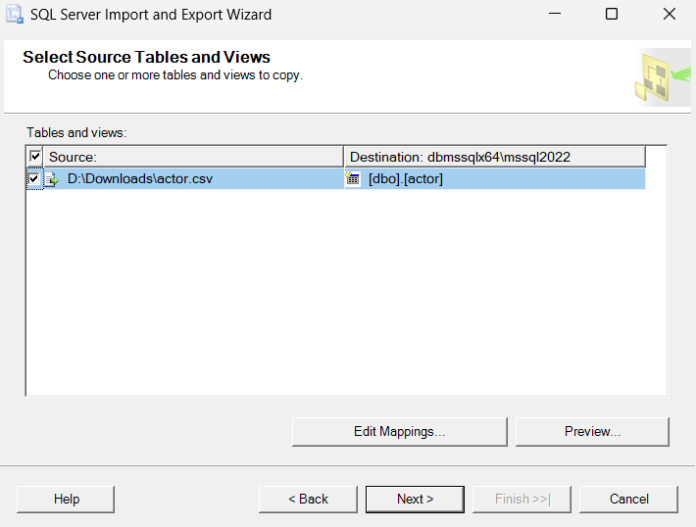Close the Import and Export Wizard window
696x527 pixels.
click(x=669, y=15)
